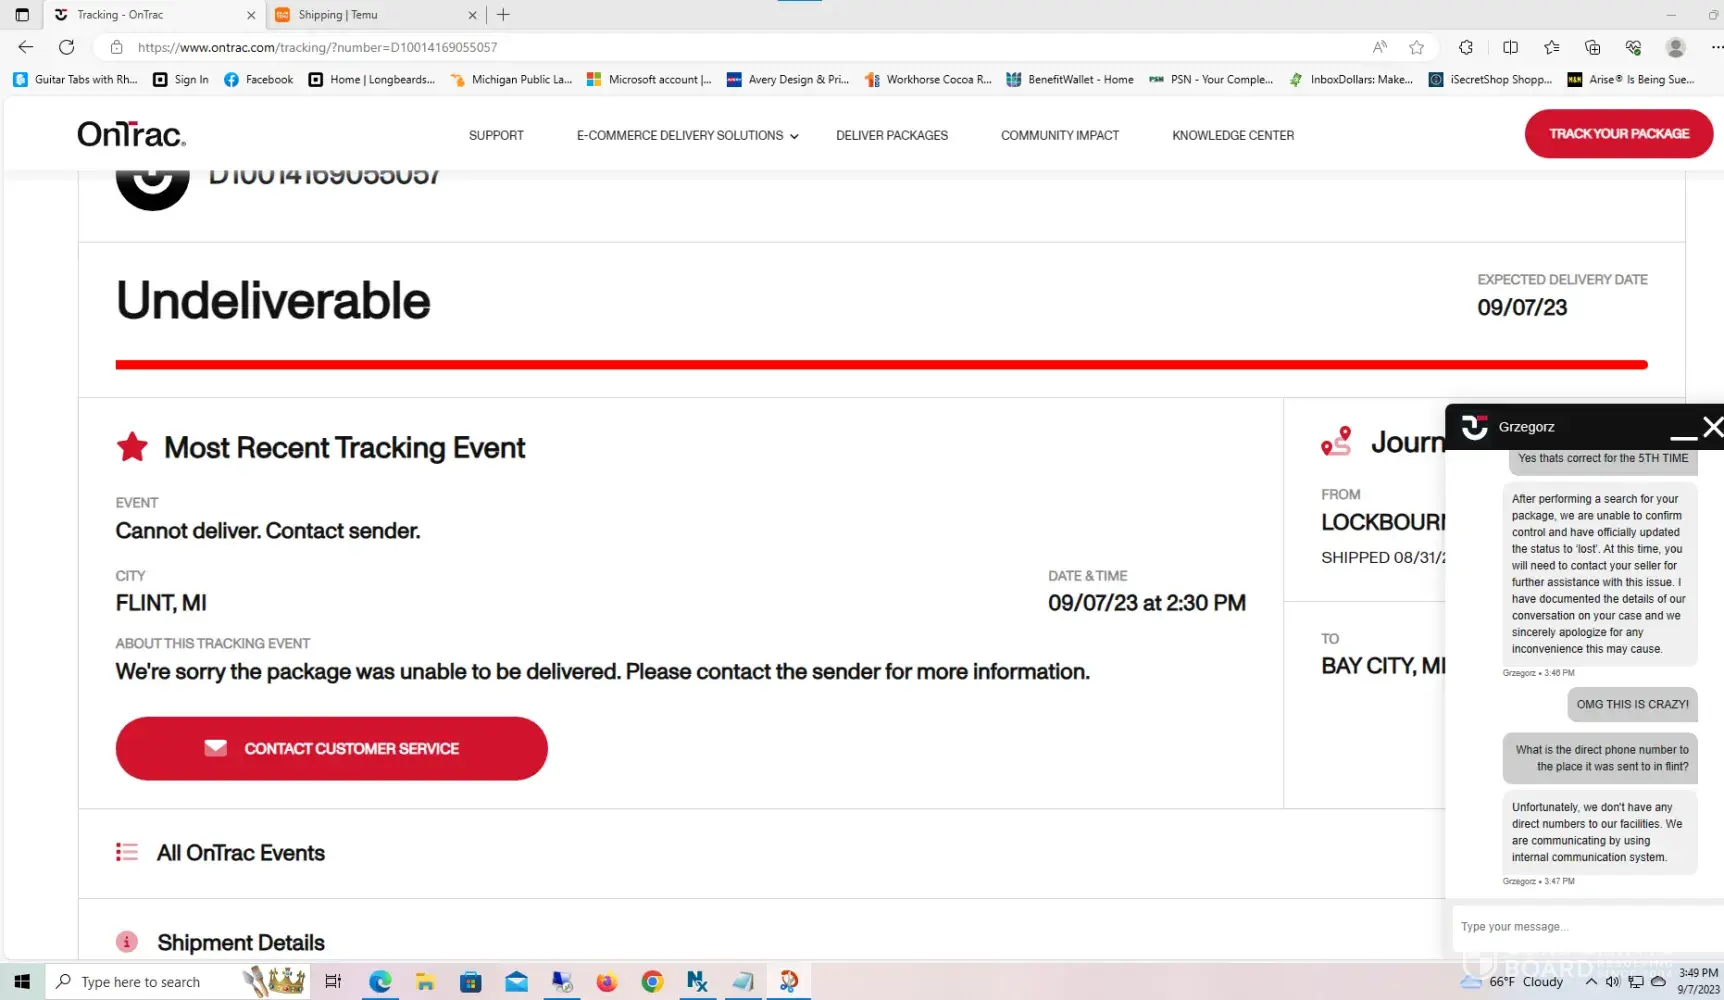Open iSecretShop bookmark

pos(1490,79)
